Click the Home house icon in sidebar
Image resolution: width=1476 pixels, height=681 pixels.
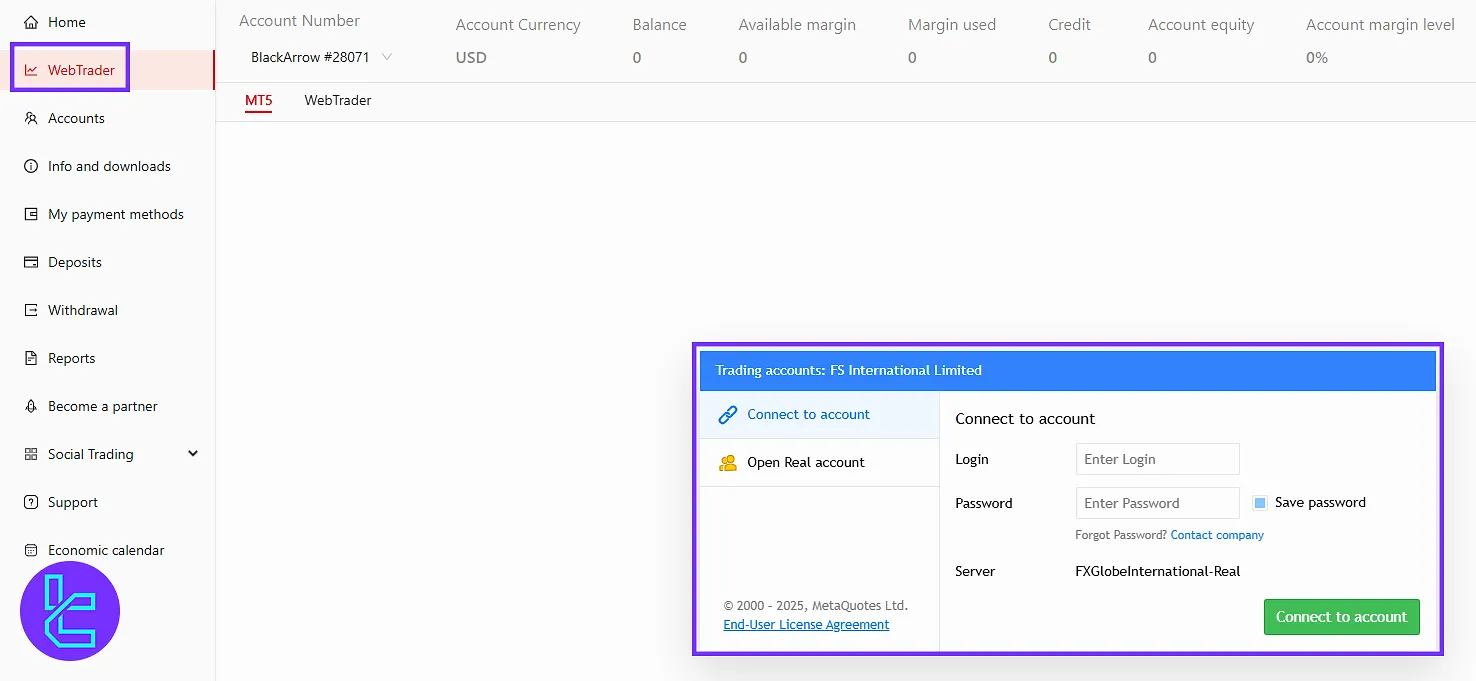click(x=31, y=22)
